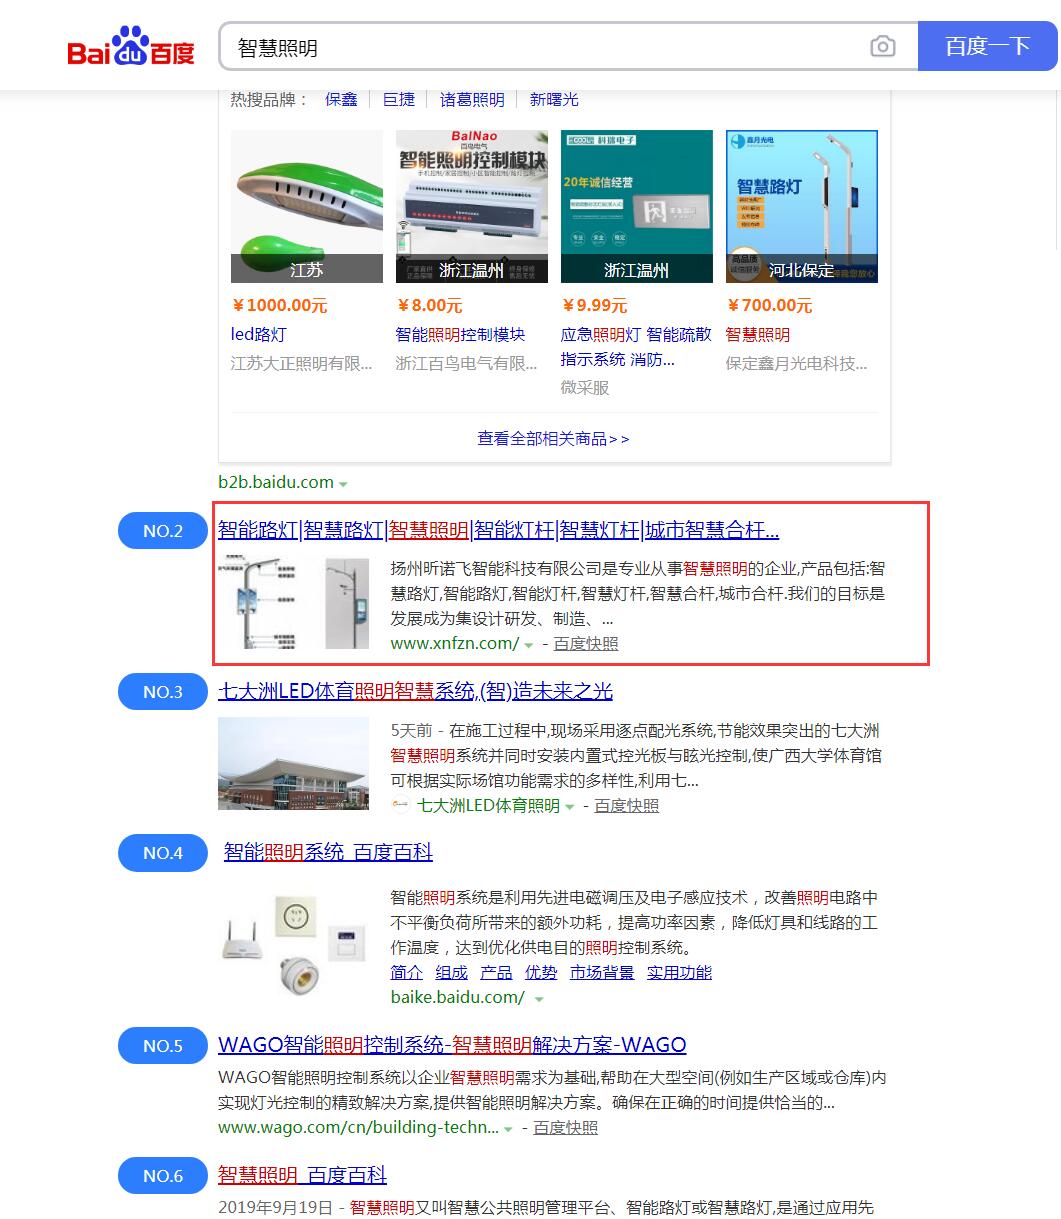This screenshot has height=1219, width=1061.
Task: Open hot brand link 诸葛照明
Action: coord(472,99)
